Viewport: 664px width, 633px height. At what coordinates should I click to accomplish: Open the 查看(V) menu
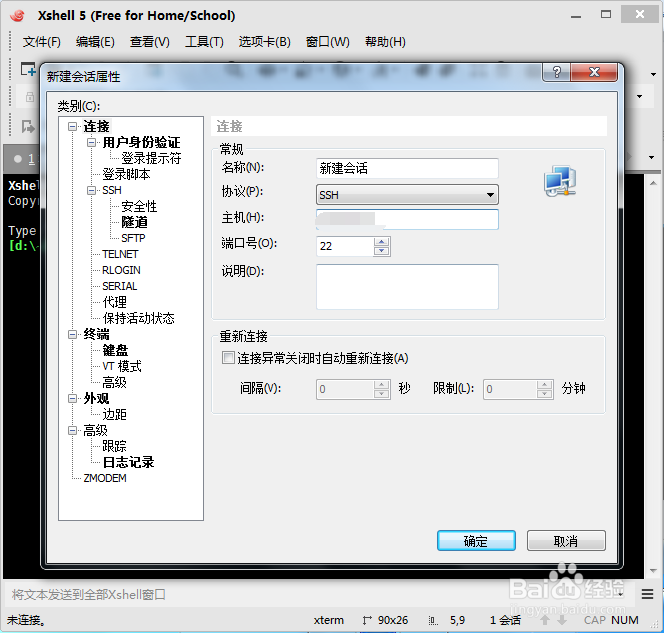tap(149, 42)
